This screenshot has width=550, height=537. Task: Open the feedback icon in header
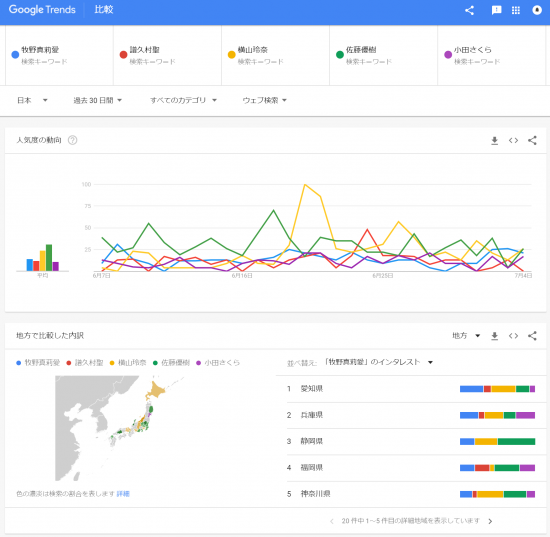(x=496, y=10)
